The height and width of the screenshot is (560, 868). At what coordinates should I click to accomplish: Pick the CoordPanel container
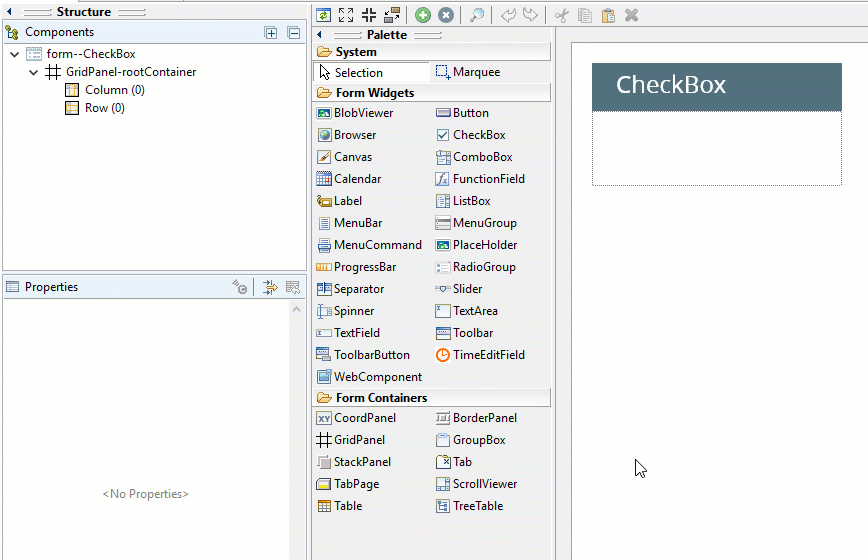tap(356, 418)
